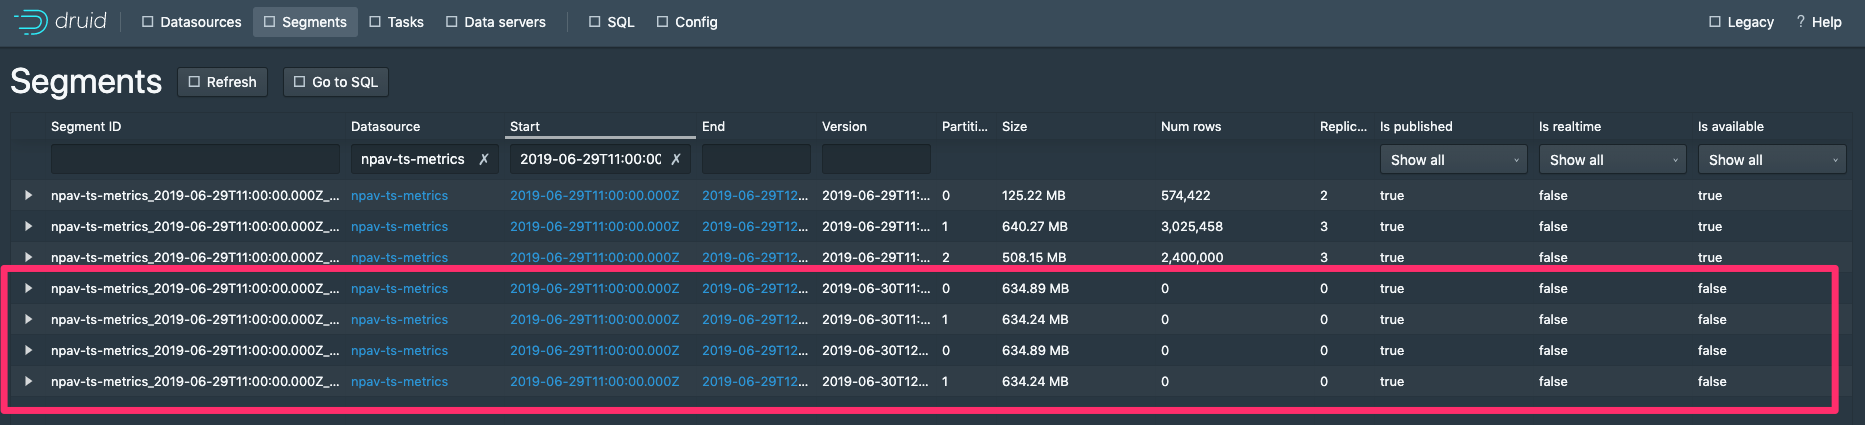Focus the End filter field
The image size is (1865, 425).
[756, 159]
